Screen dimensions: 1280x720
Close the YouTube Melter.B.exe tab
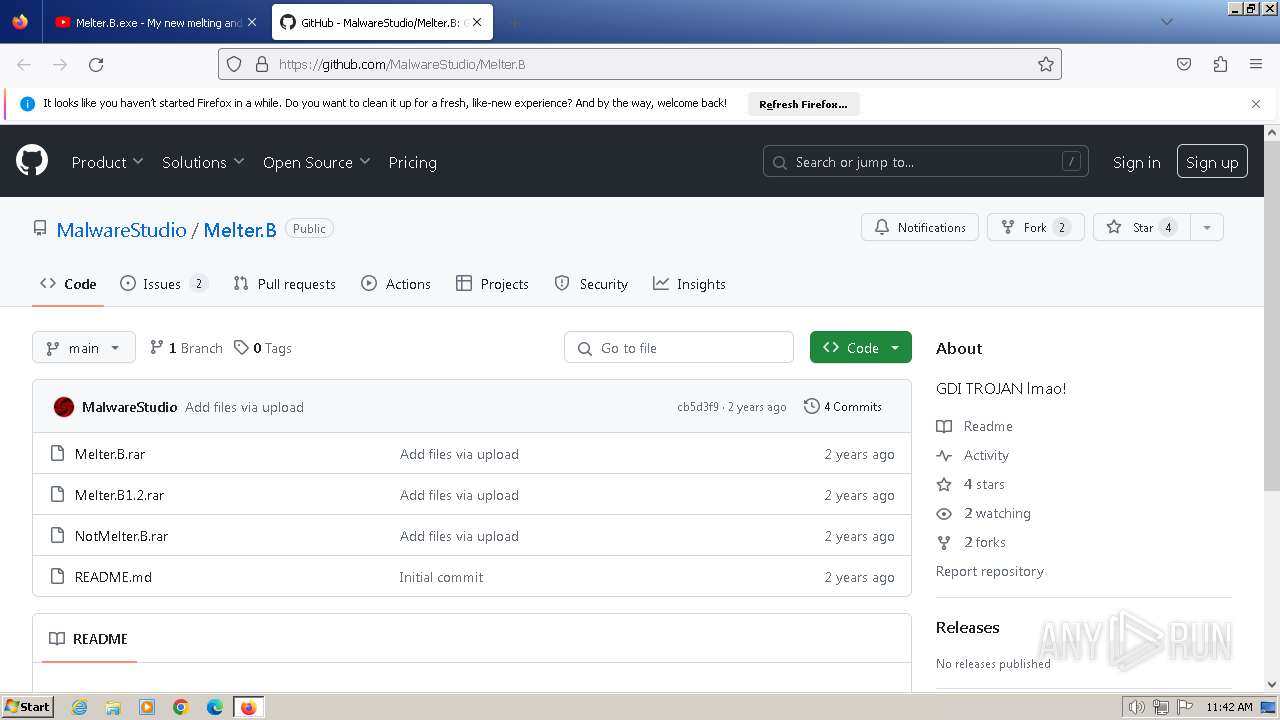(251, 22)
